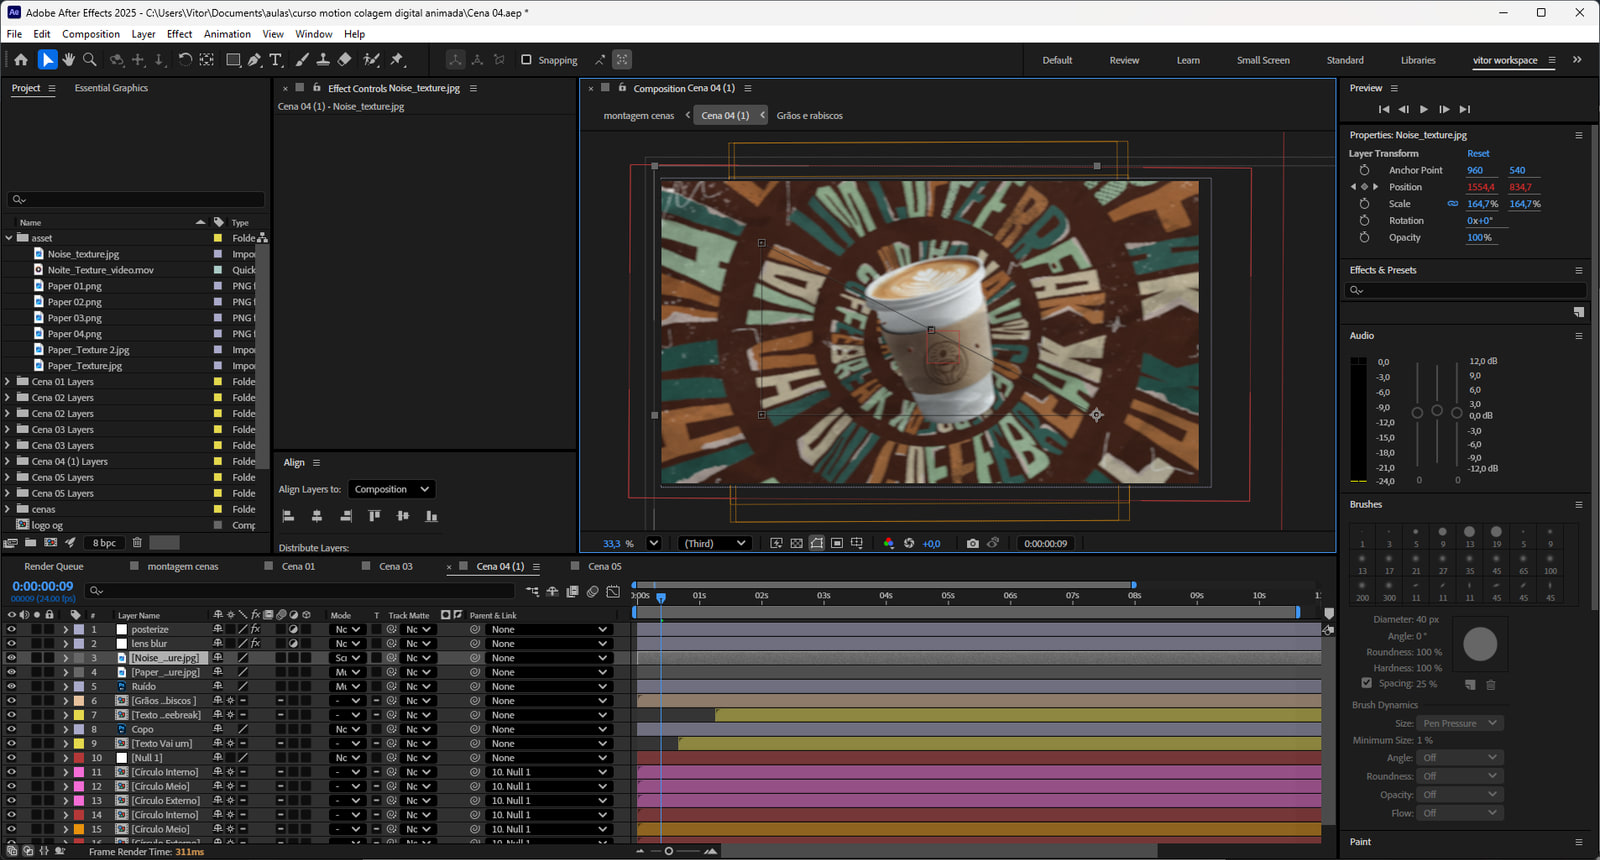Jump to the first frame in Preview

pos(1384,109)
